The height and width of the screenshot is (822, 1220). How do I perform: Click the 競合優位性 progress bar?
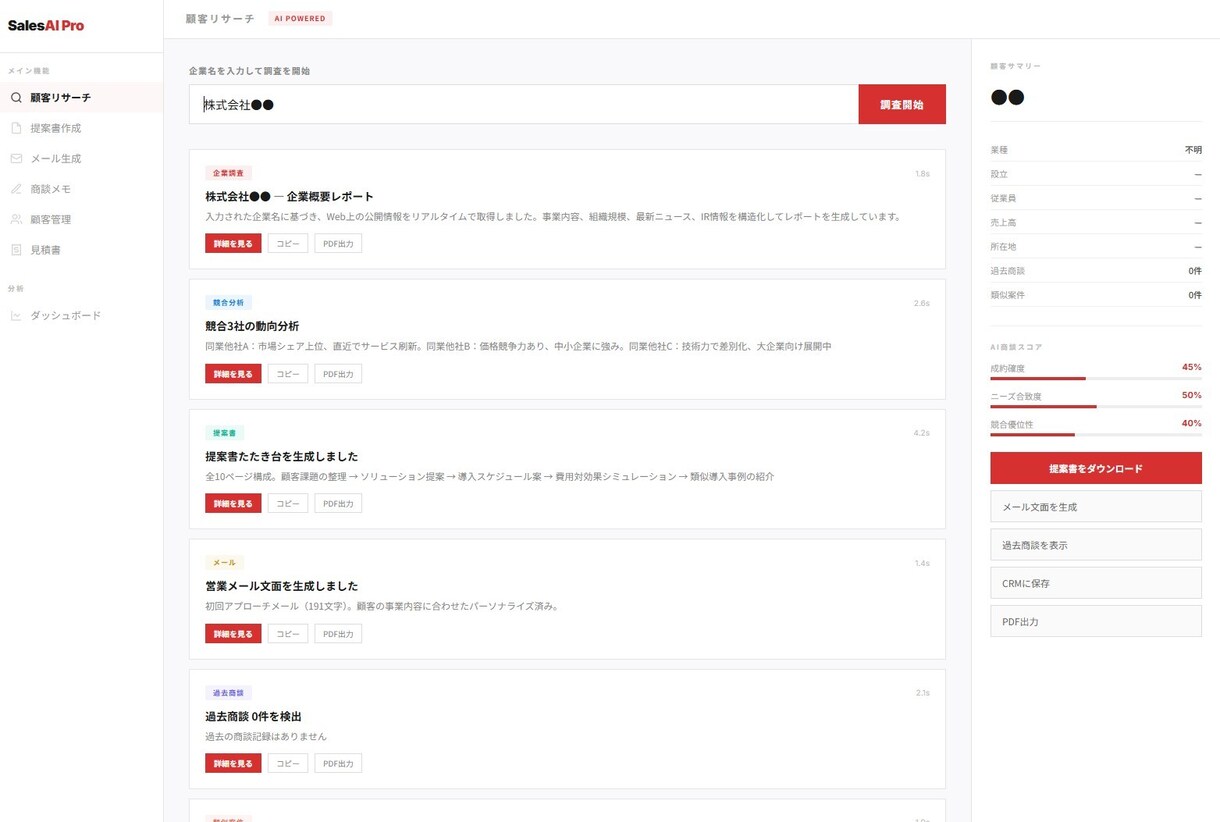coord(1096,434)
